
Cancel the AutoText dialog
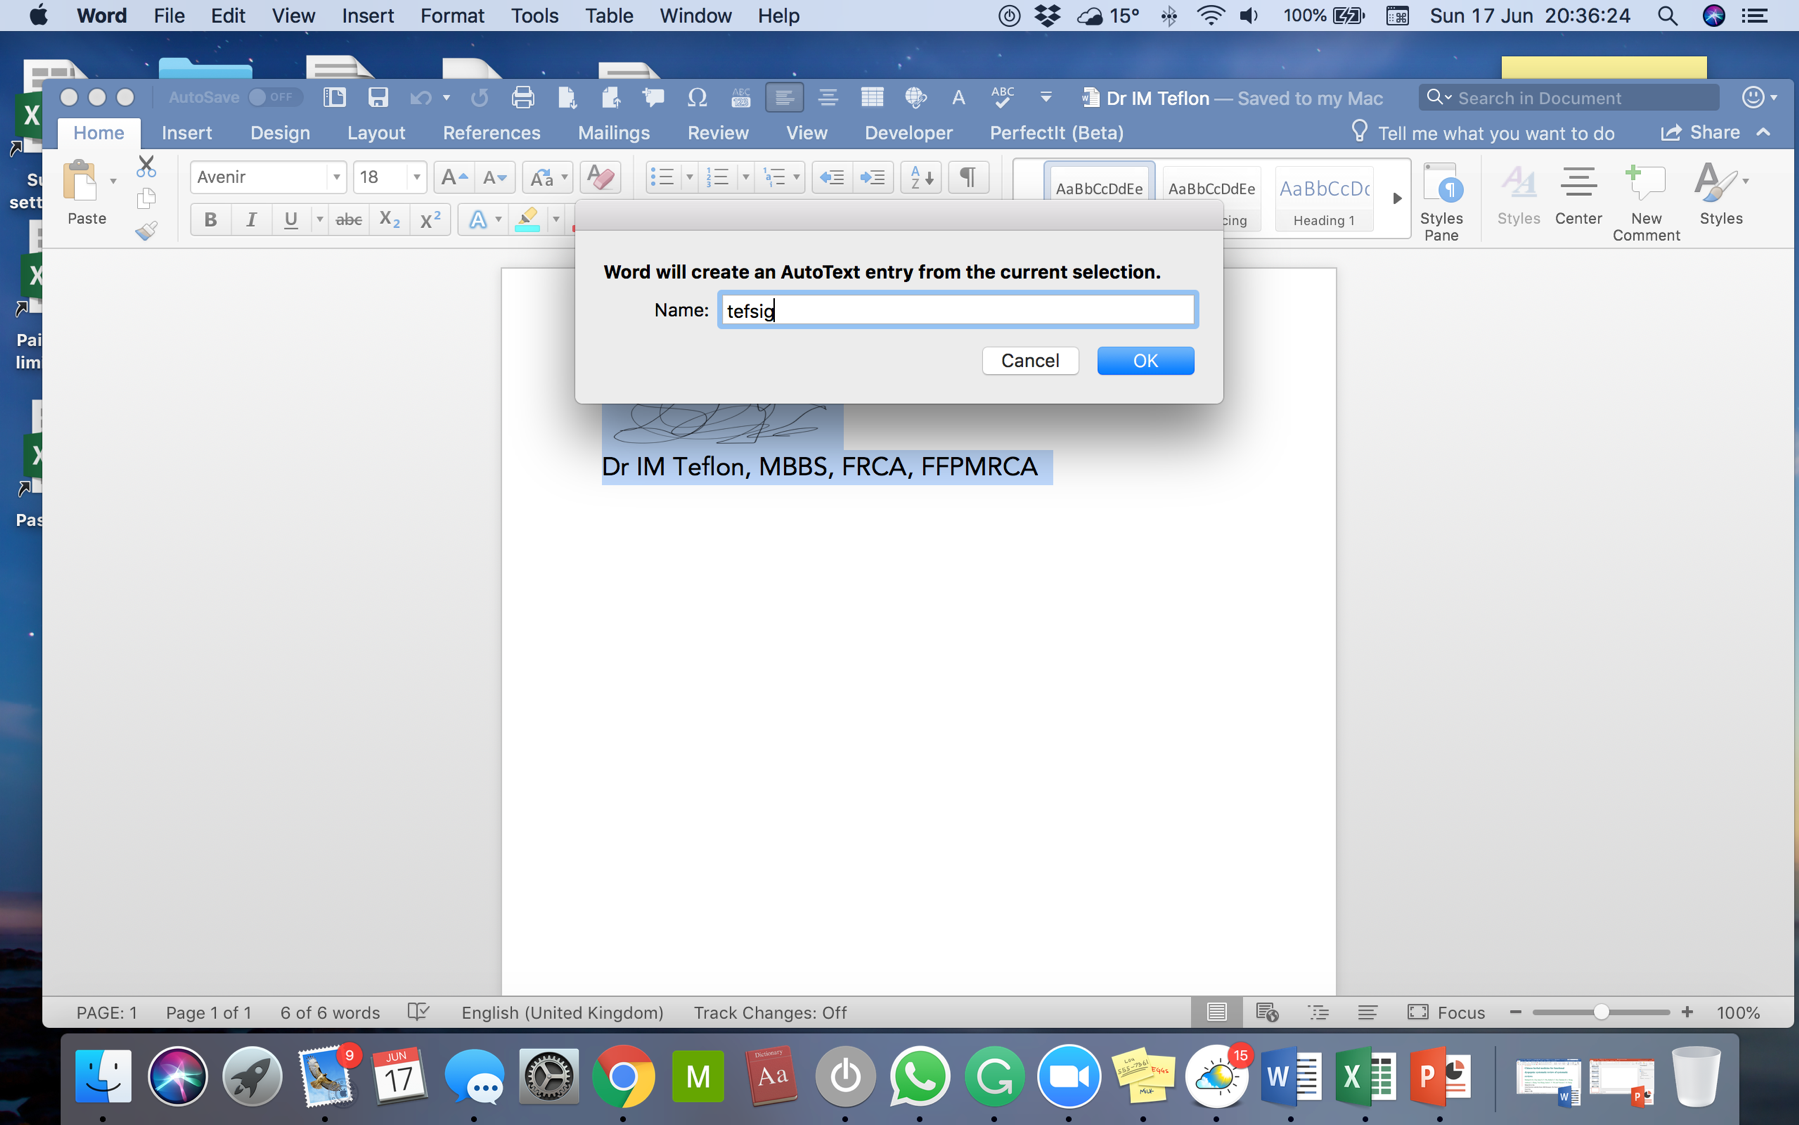(1030, 361)
